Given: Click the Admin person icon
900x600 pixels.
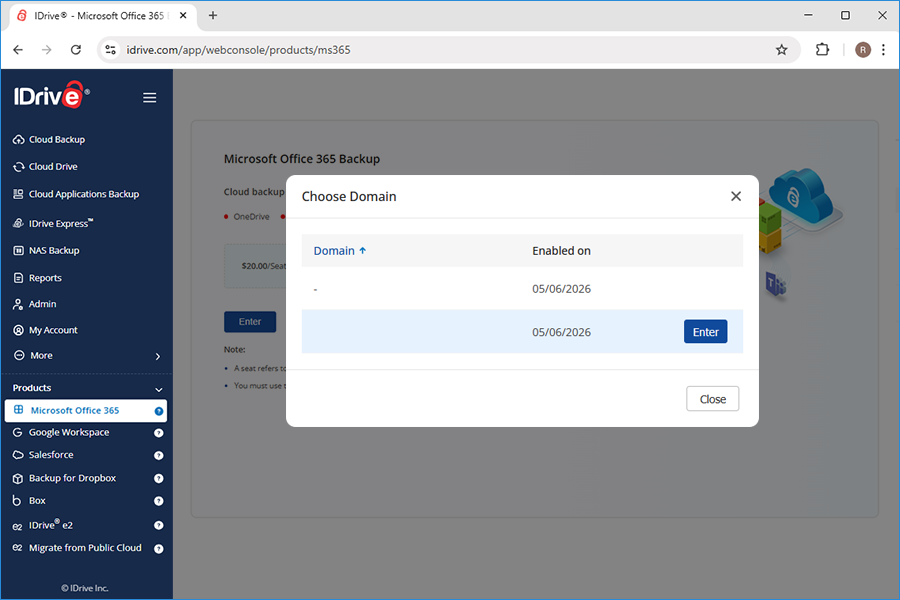Looking at the screenshot, I should point(18,304).
